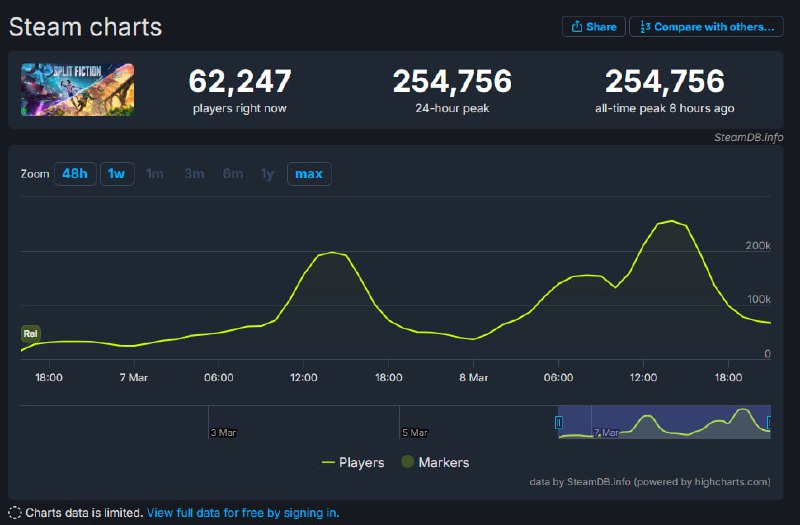
Task: Click the highlighted navigator range selection
Action: tap(664, 422)
